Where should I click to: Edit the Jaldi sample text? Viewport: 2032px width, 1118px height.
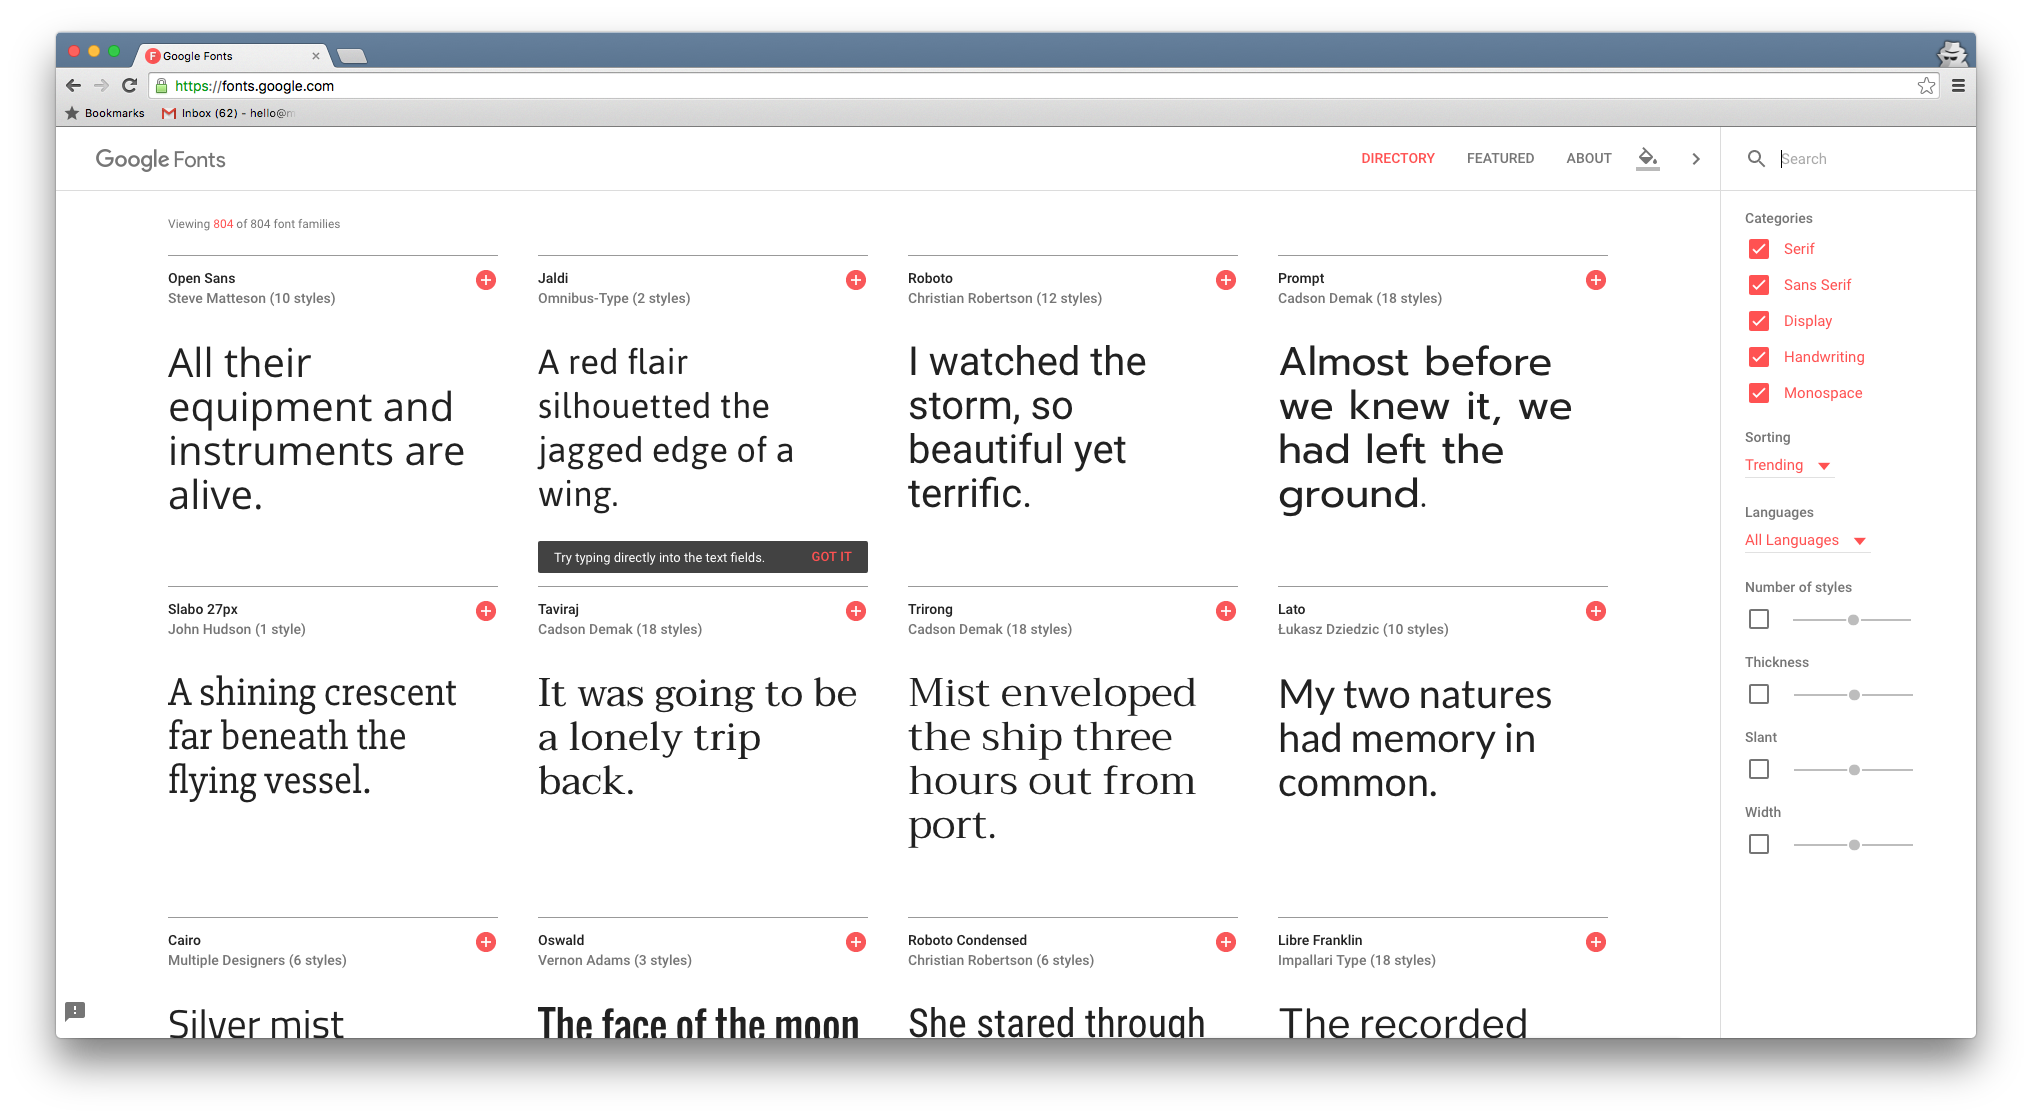[666, 428]
